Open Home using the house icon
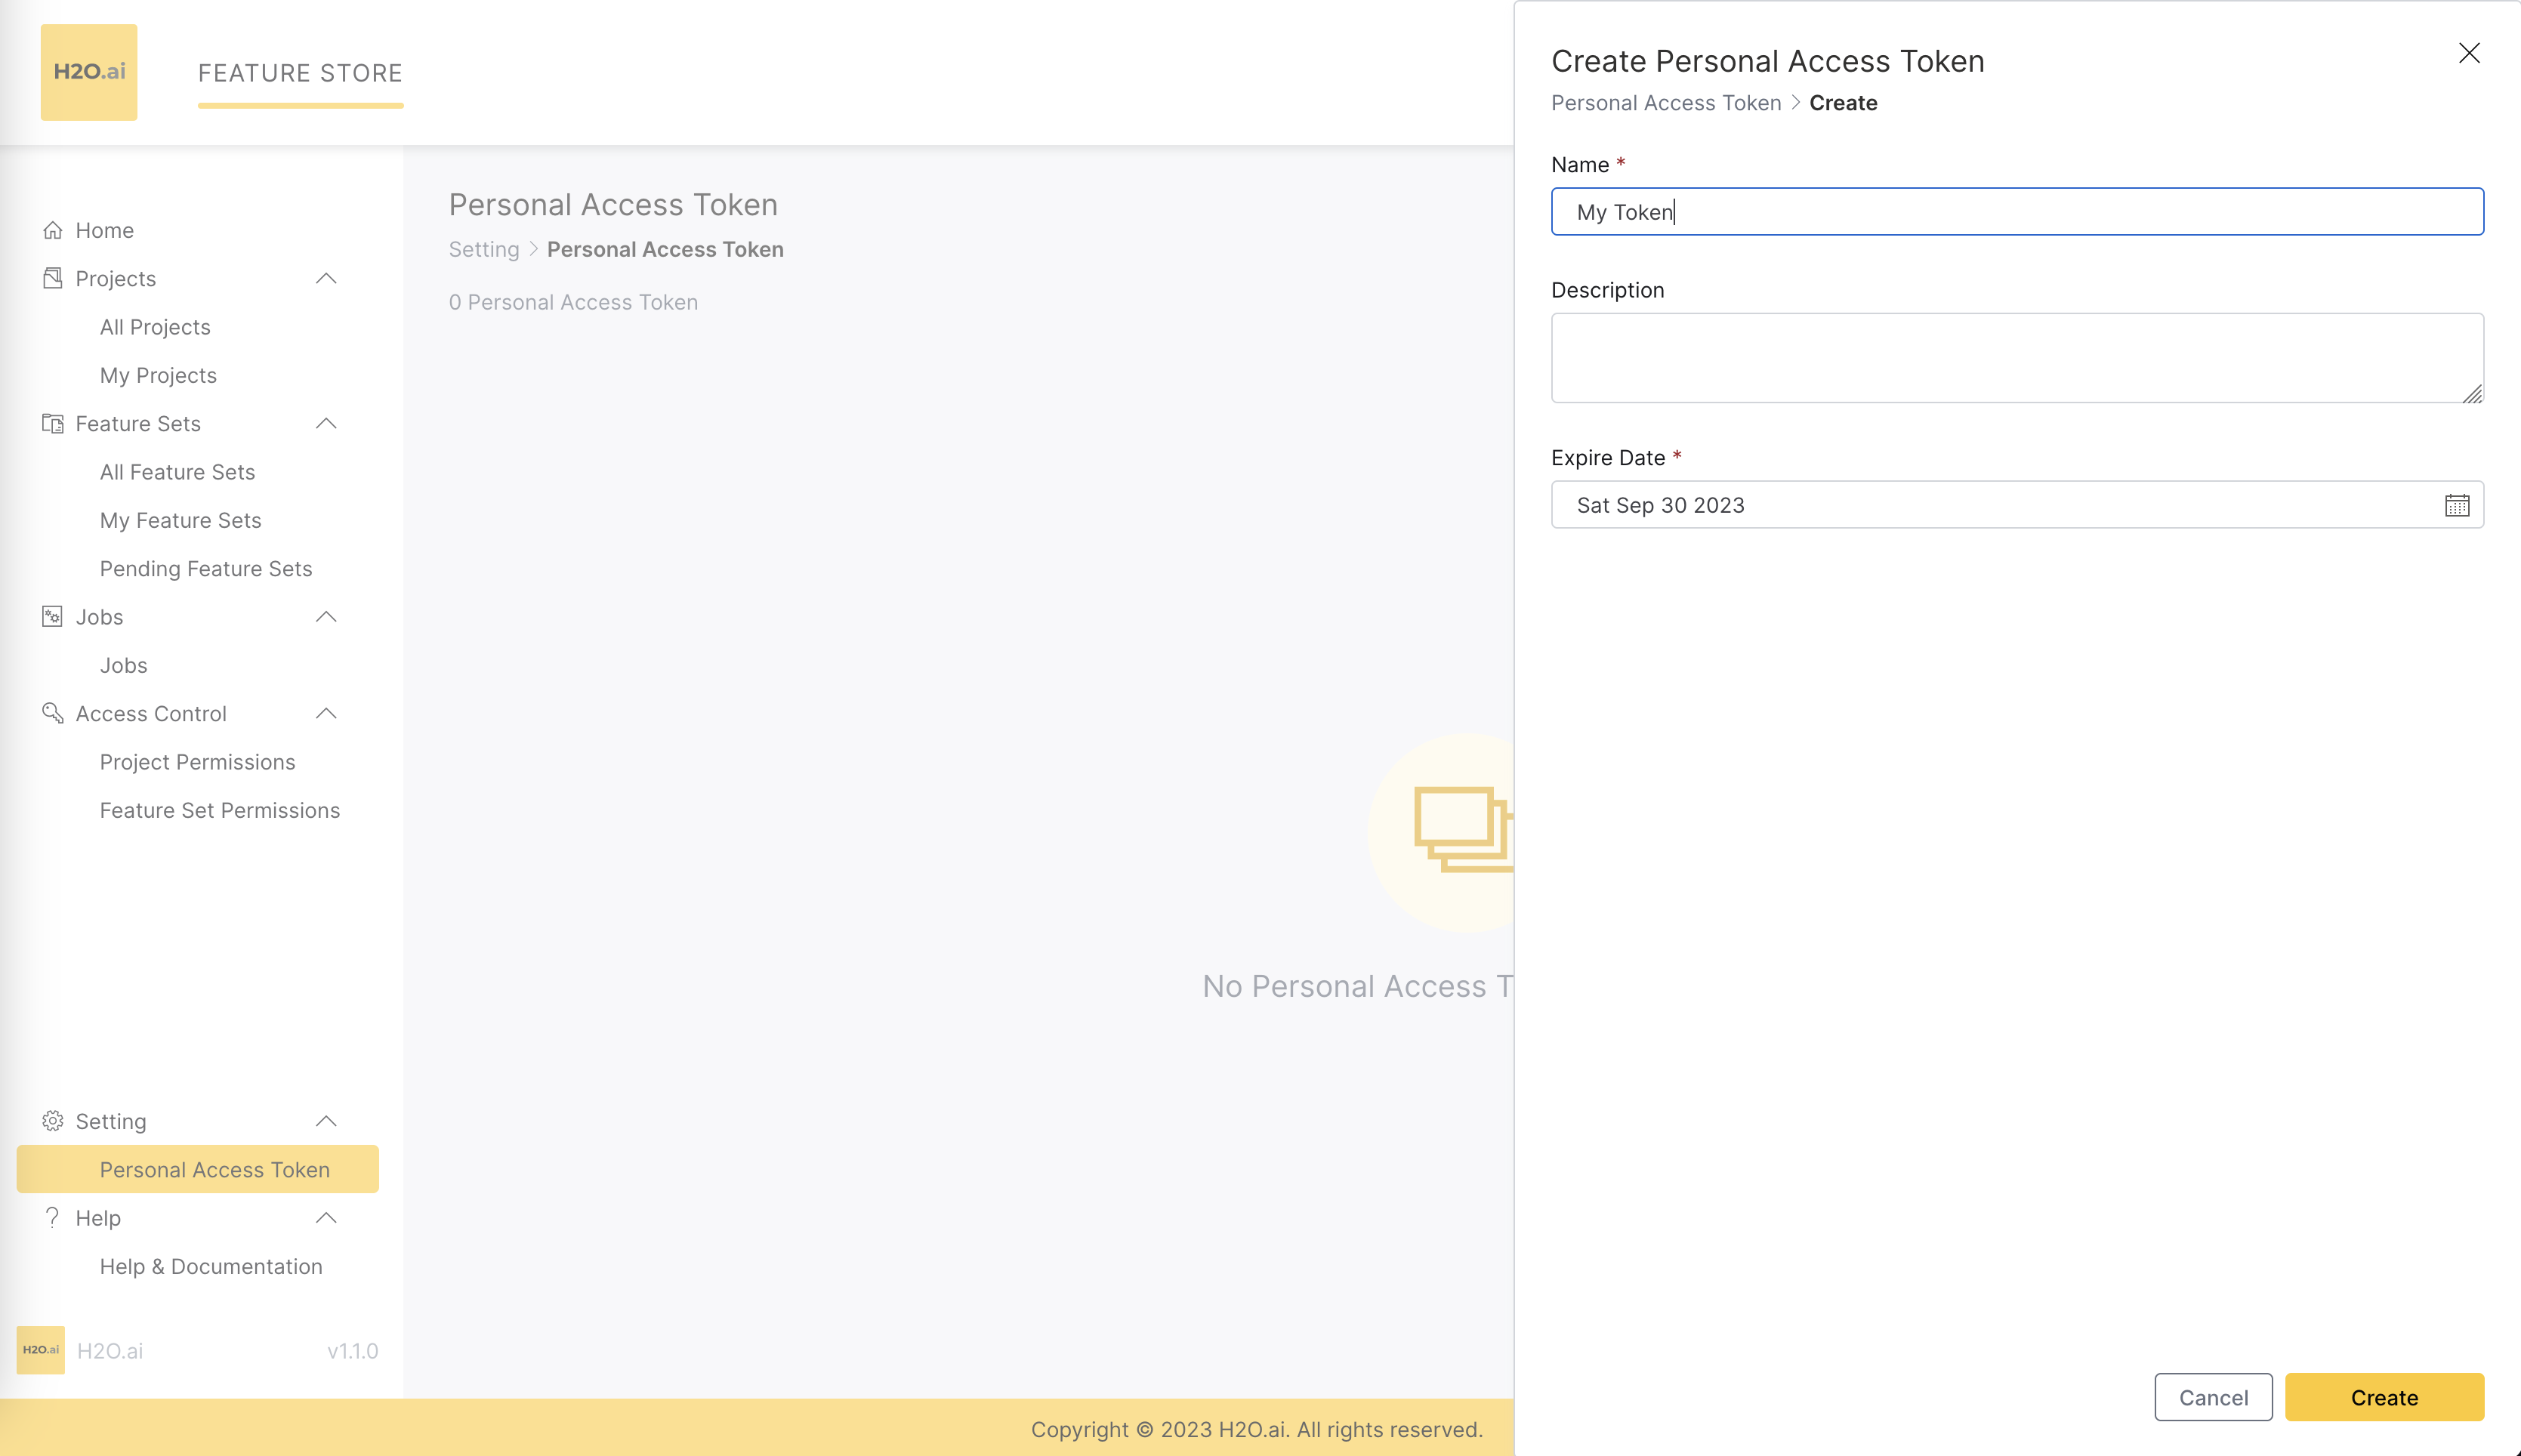Screen dimensions: 2521x1456 pos(53,229)
